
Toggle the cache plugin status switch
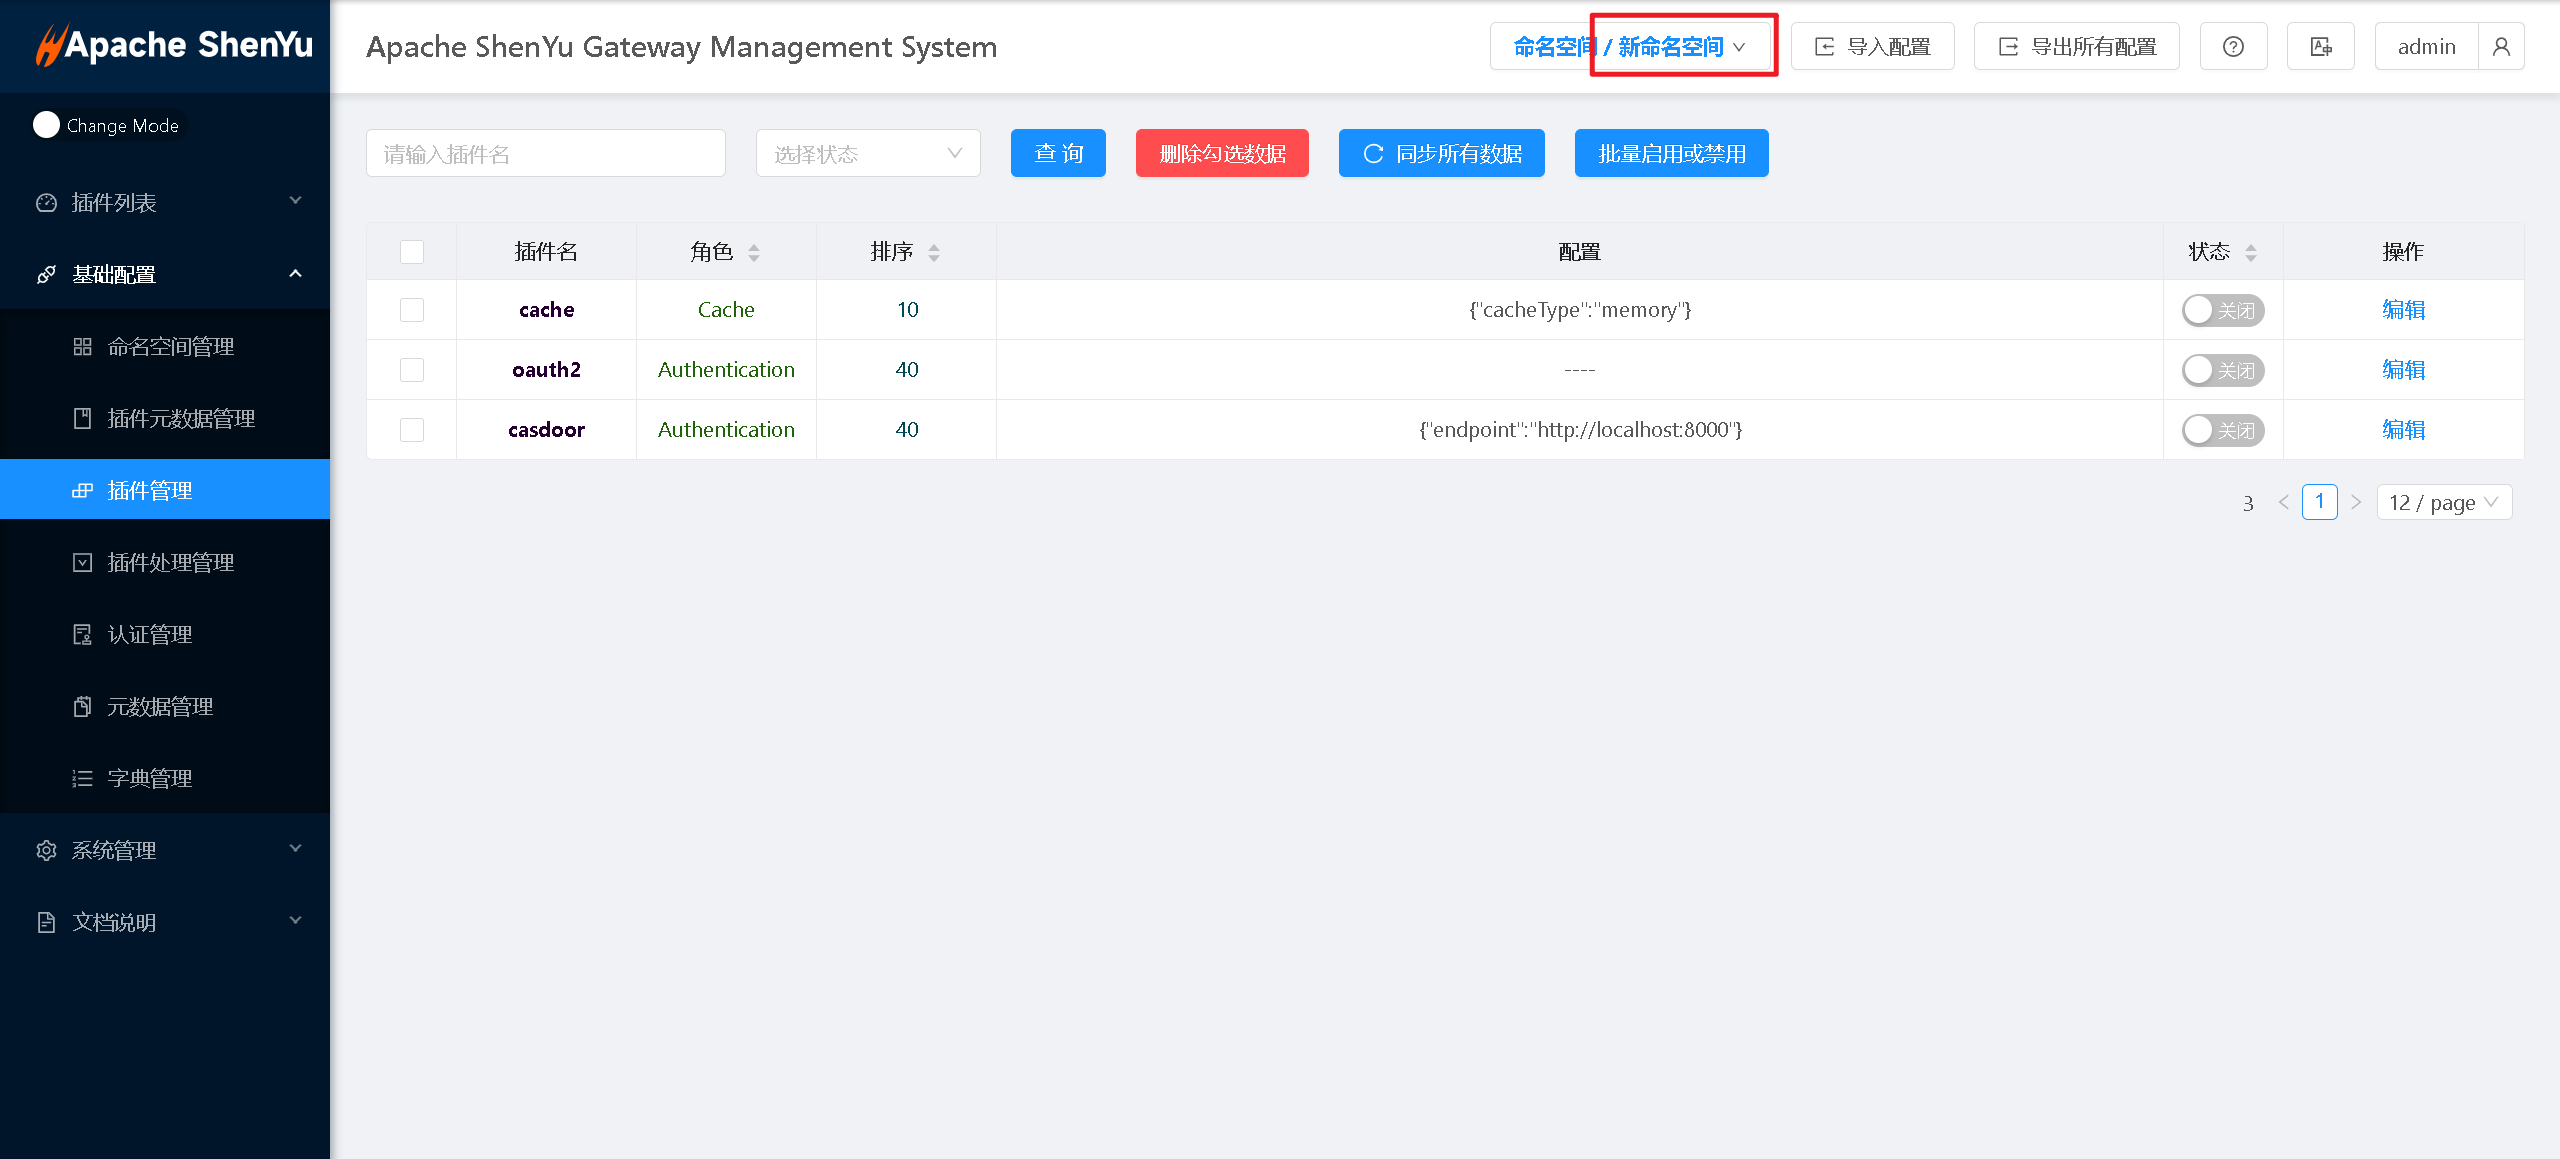(x=2222, y=310)
